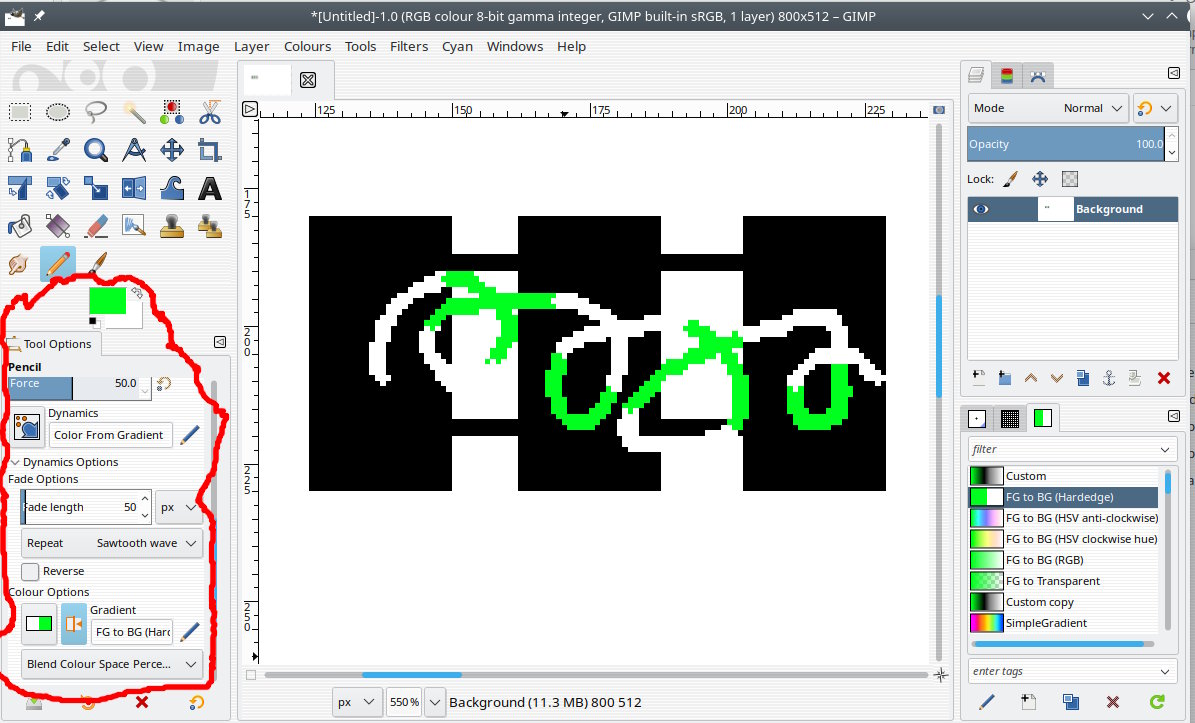Open the Repeat Sawtooth wave dropdown
The image size is (1195, 723).
pos(112,543)
